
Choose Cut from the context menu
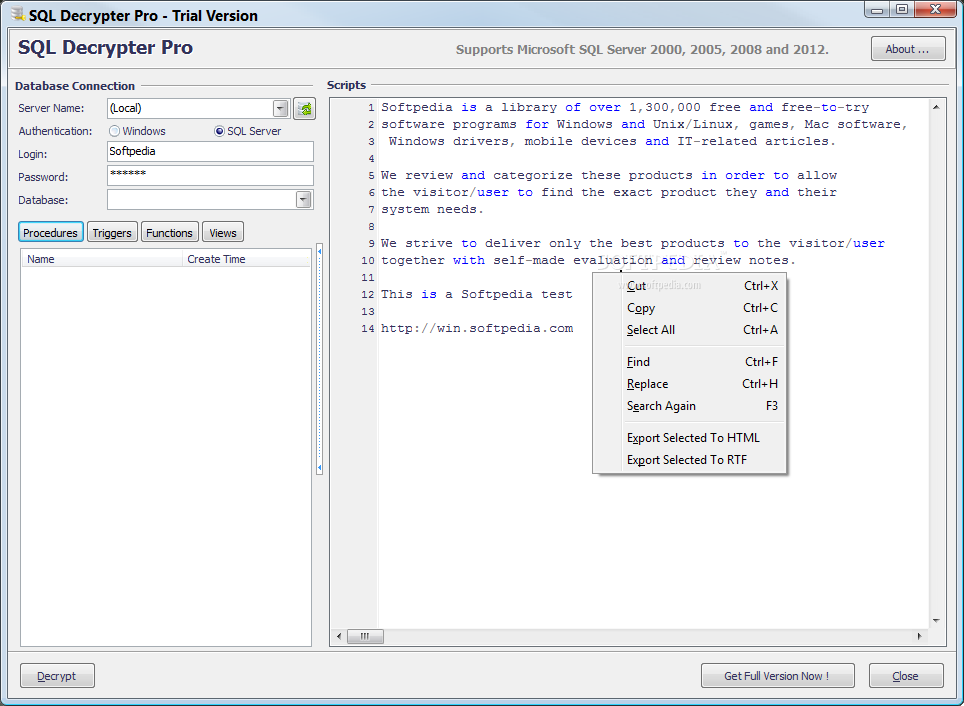click(690, 286)
